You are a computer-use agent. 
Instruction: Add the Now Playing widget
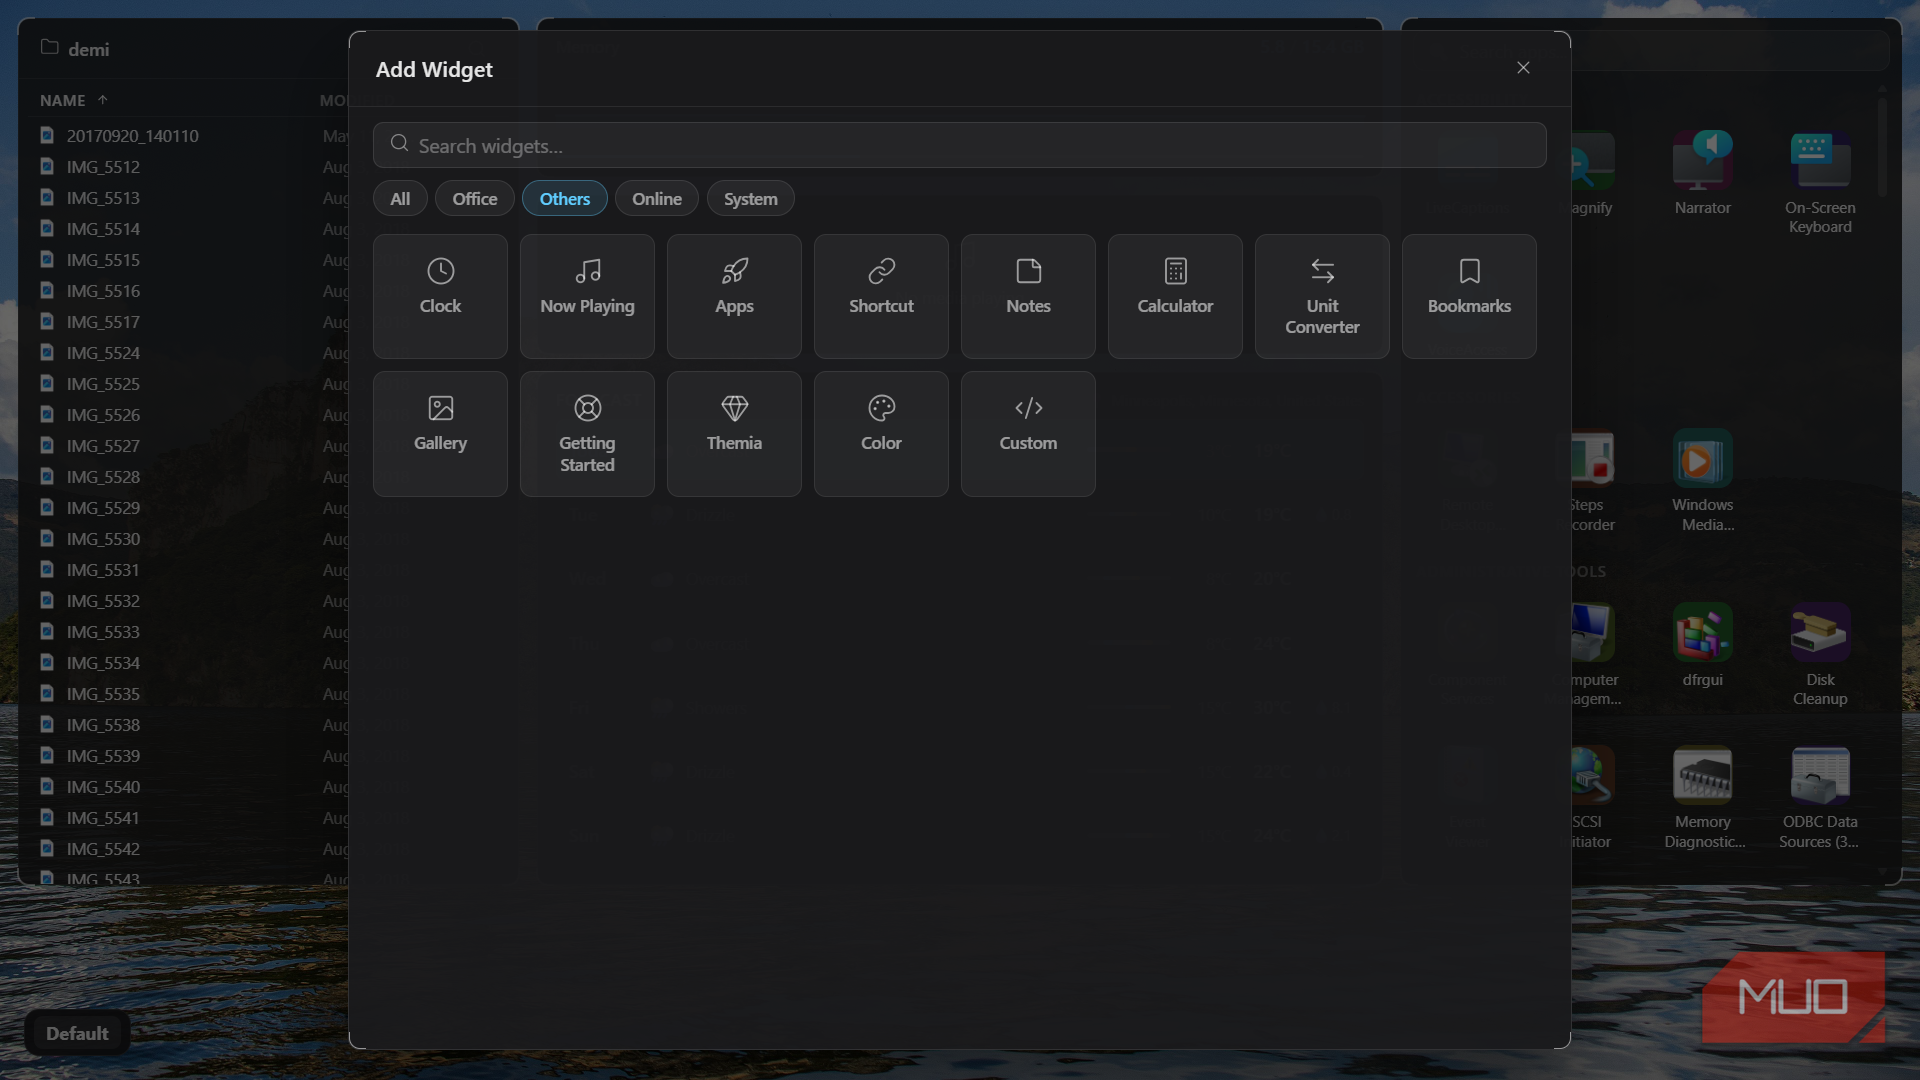click(x=587, y=296)
